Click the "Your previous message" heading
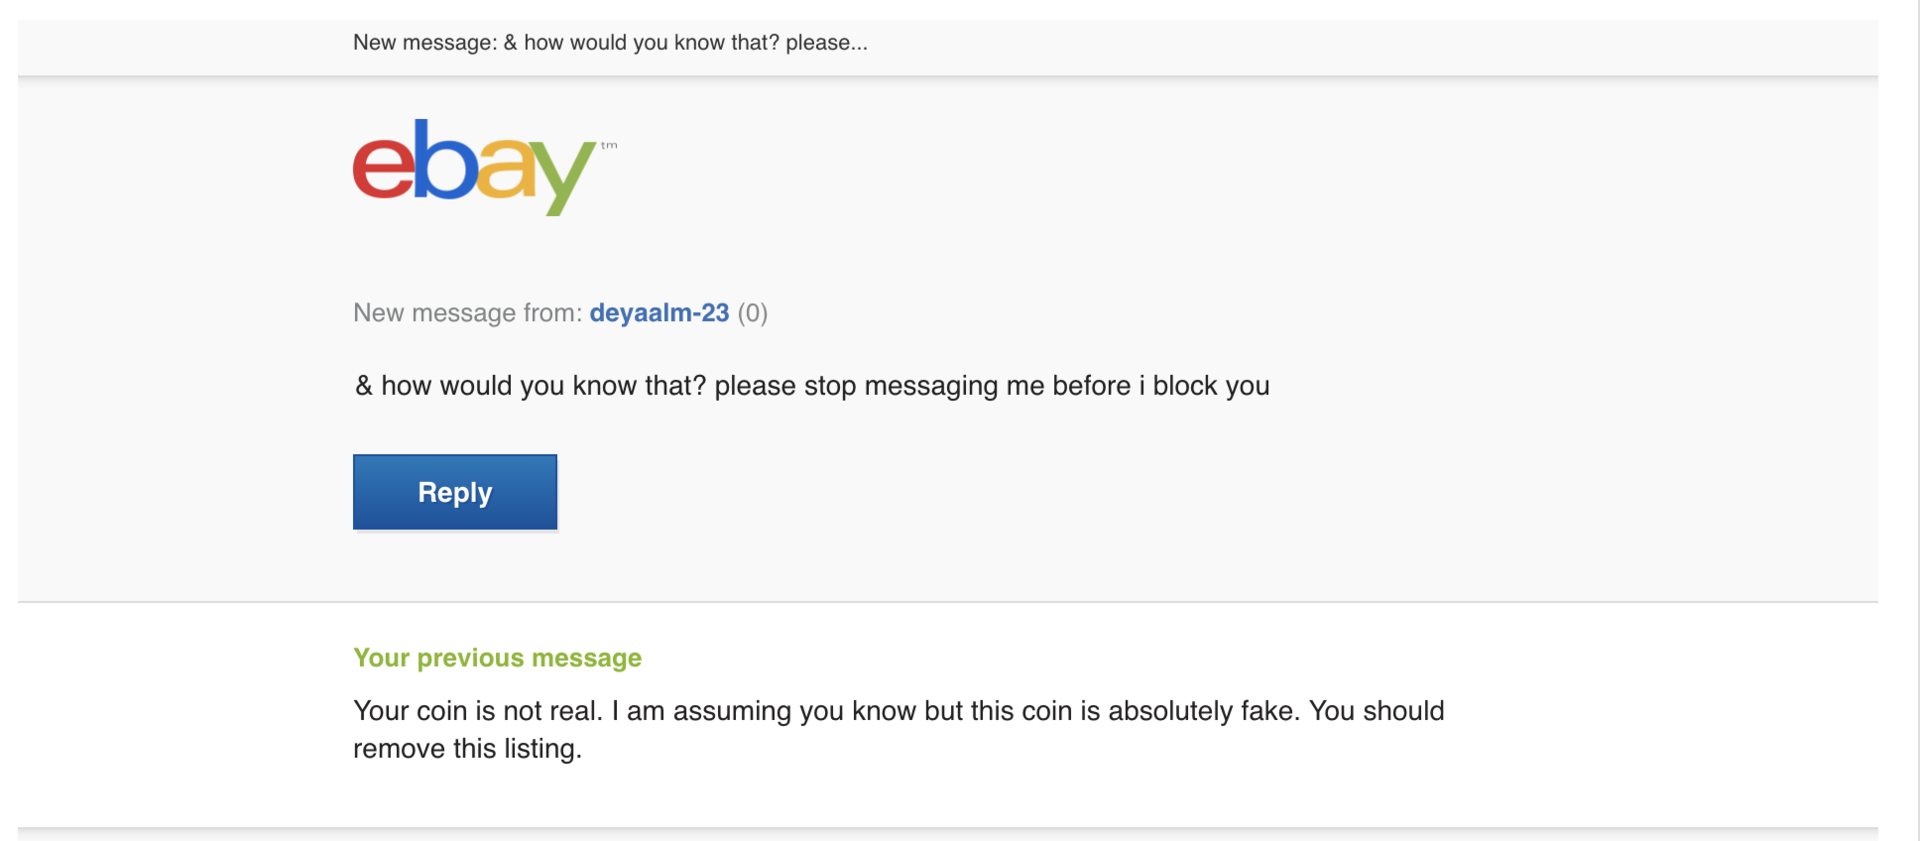The width and height of the screenshot is (1920, 841). click(x=497, y=658)
